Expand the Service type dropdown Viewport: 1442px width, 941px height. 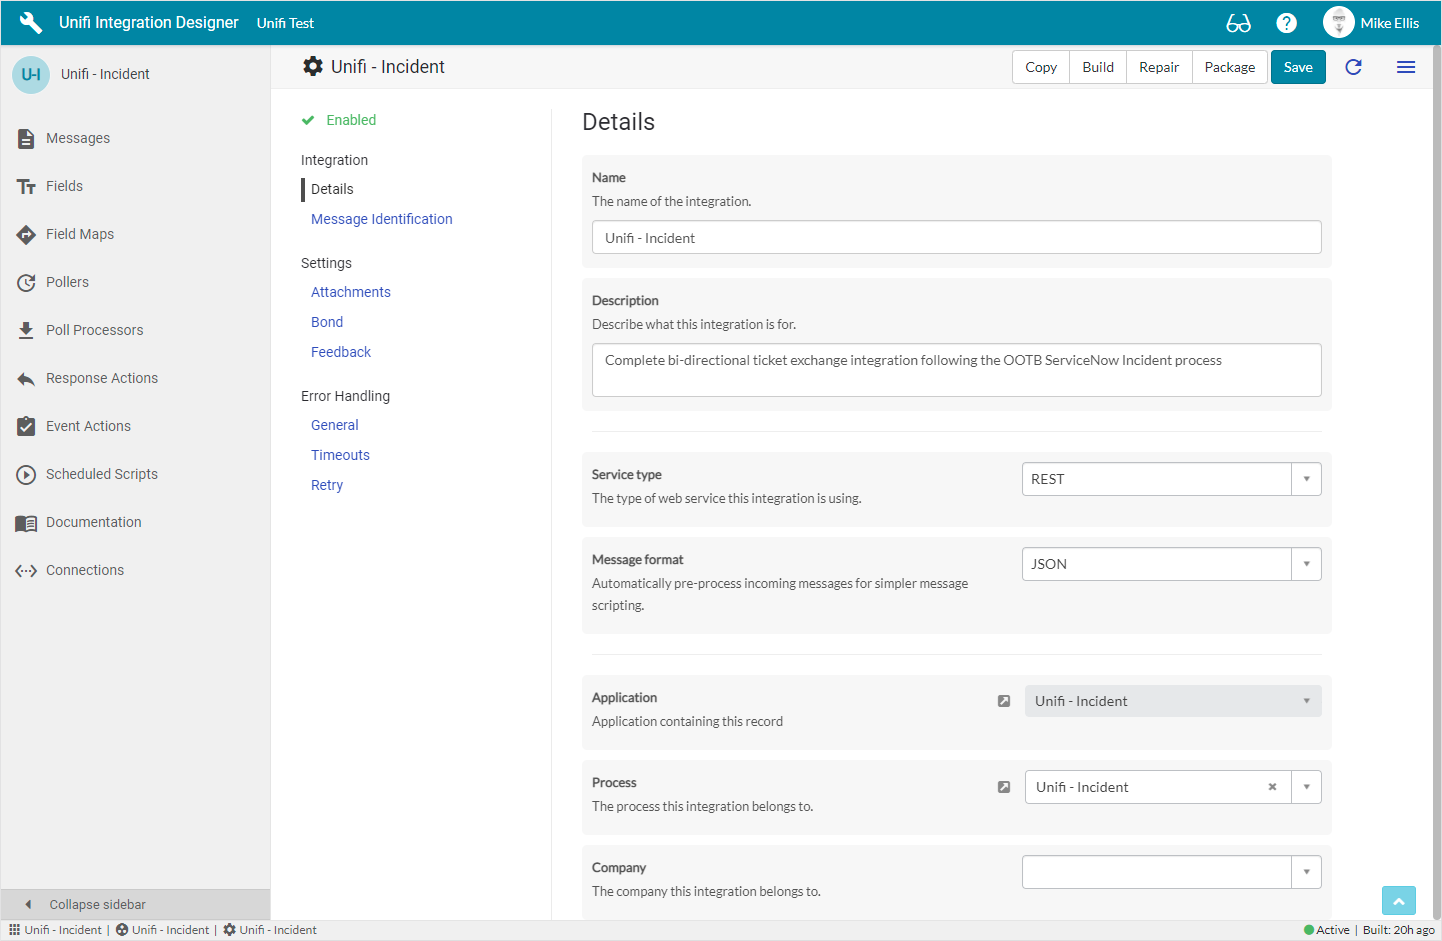tap(1306, 479)
